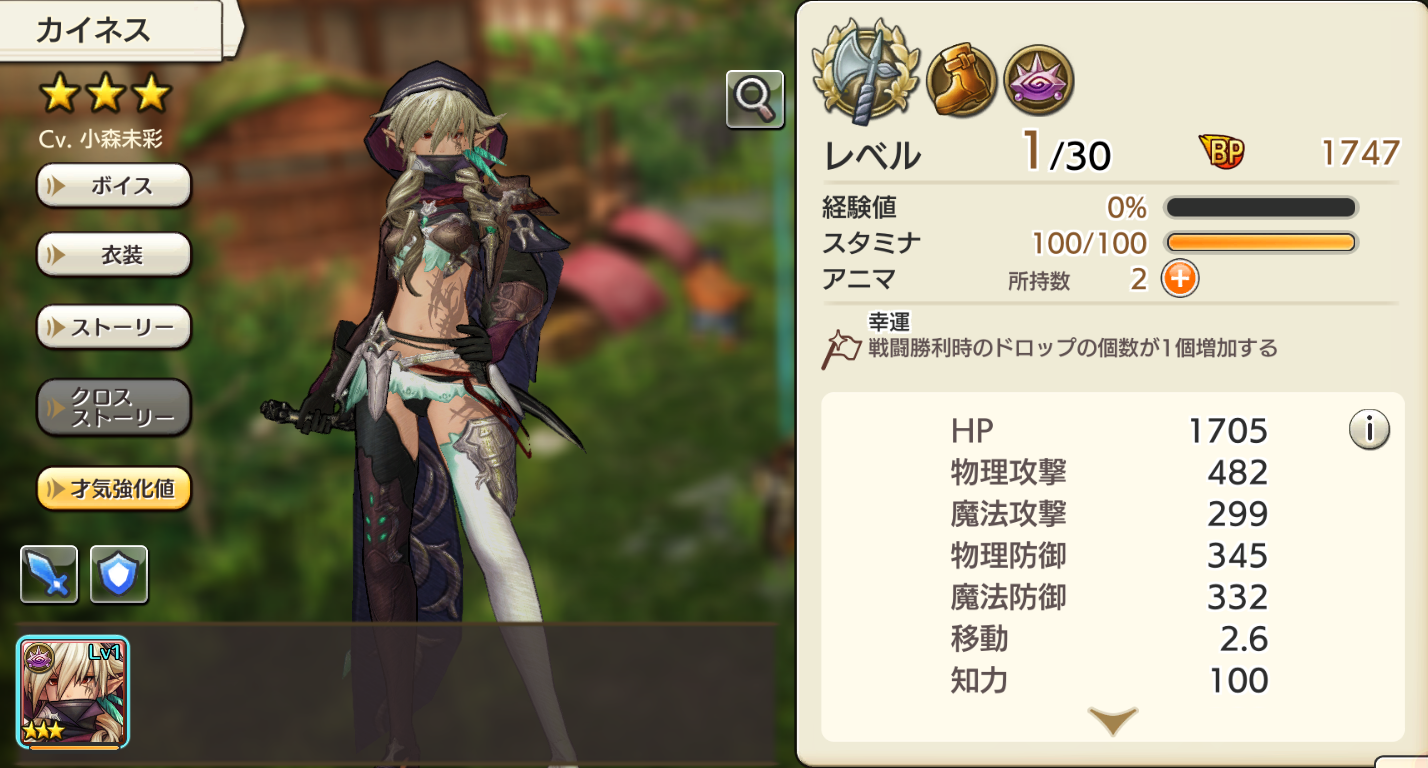Click the magnifying glass zoom icon
This screenshot has width=1428, height=768.
tap(755, 98)
